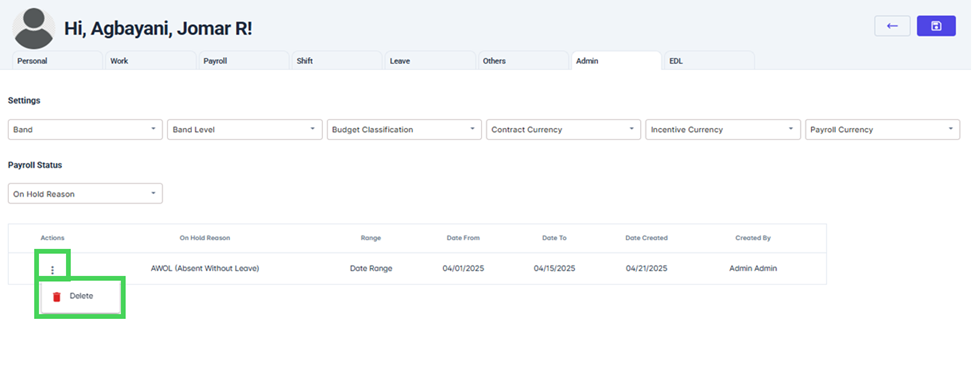Go to the Shift tab

pos(337,61)
